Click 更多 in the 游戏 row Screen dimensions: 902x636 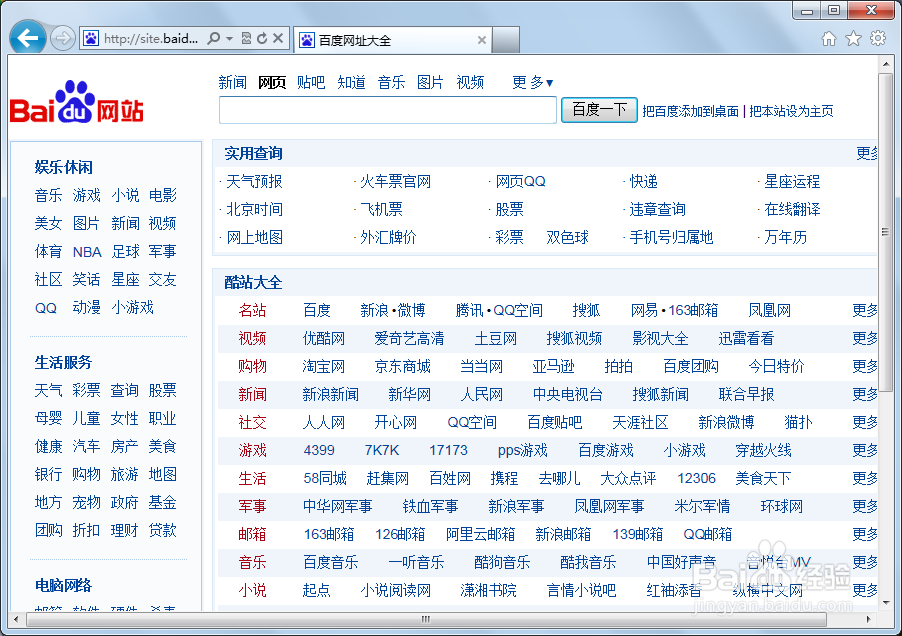[865, 450]
